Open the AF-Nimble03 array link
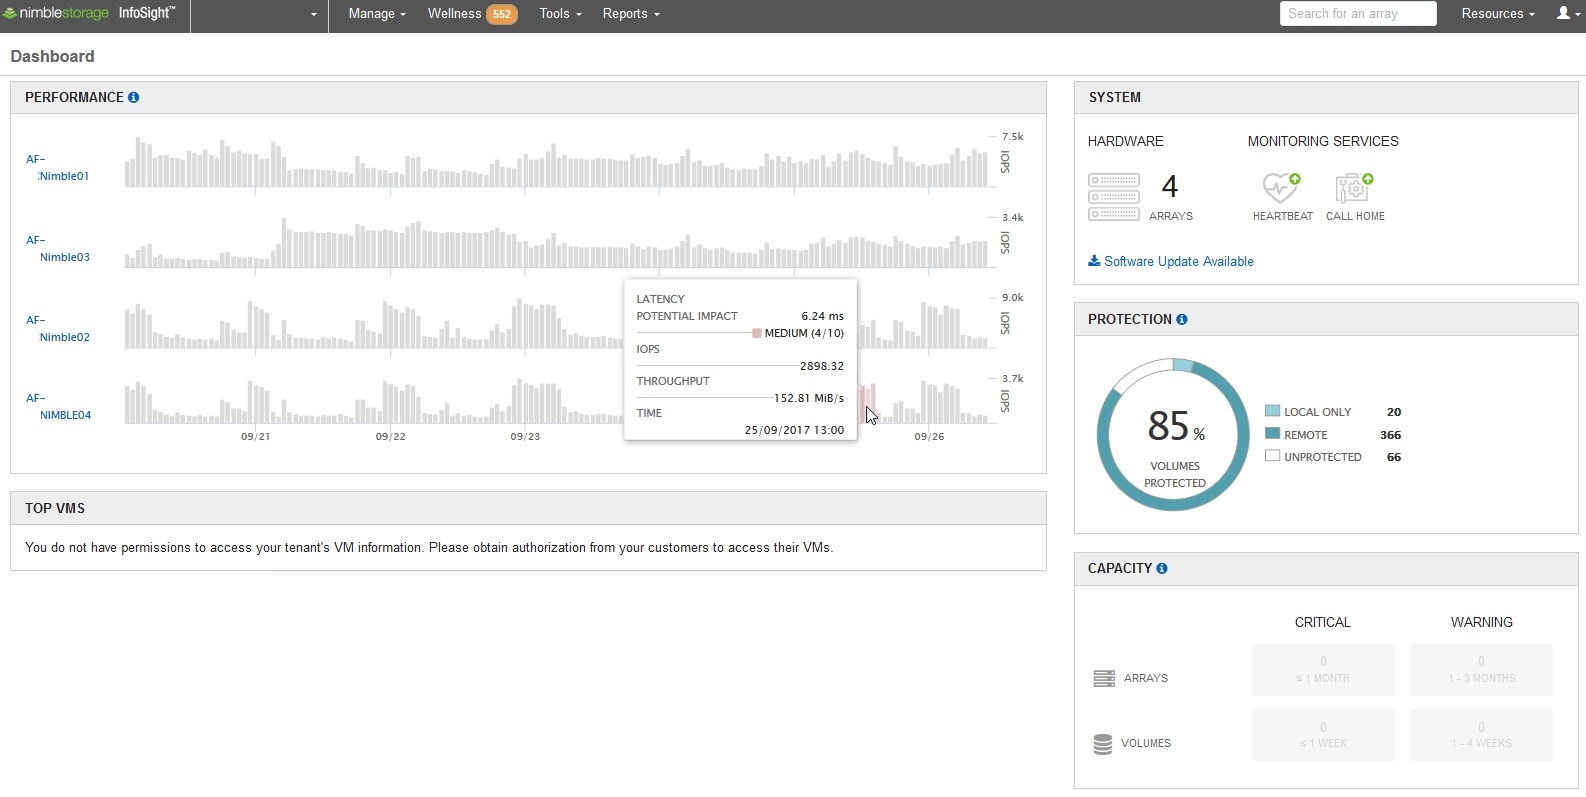Viewport: 1586px width, 797px height. tap(58, 248)
